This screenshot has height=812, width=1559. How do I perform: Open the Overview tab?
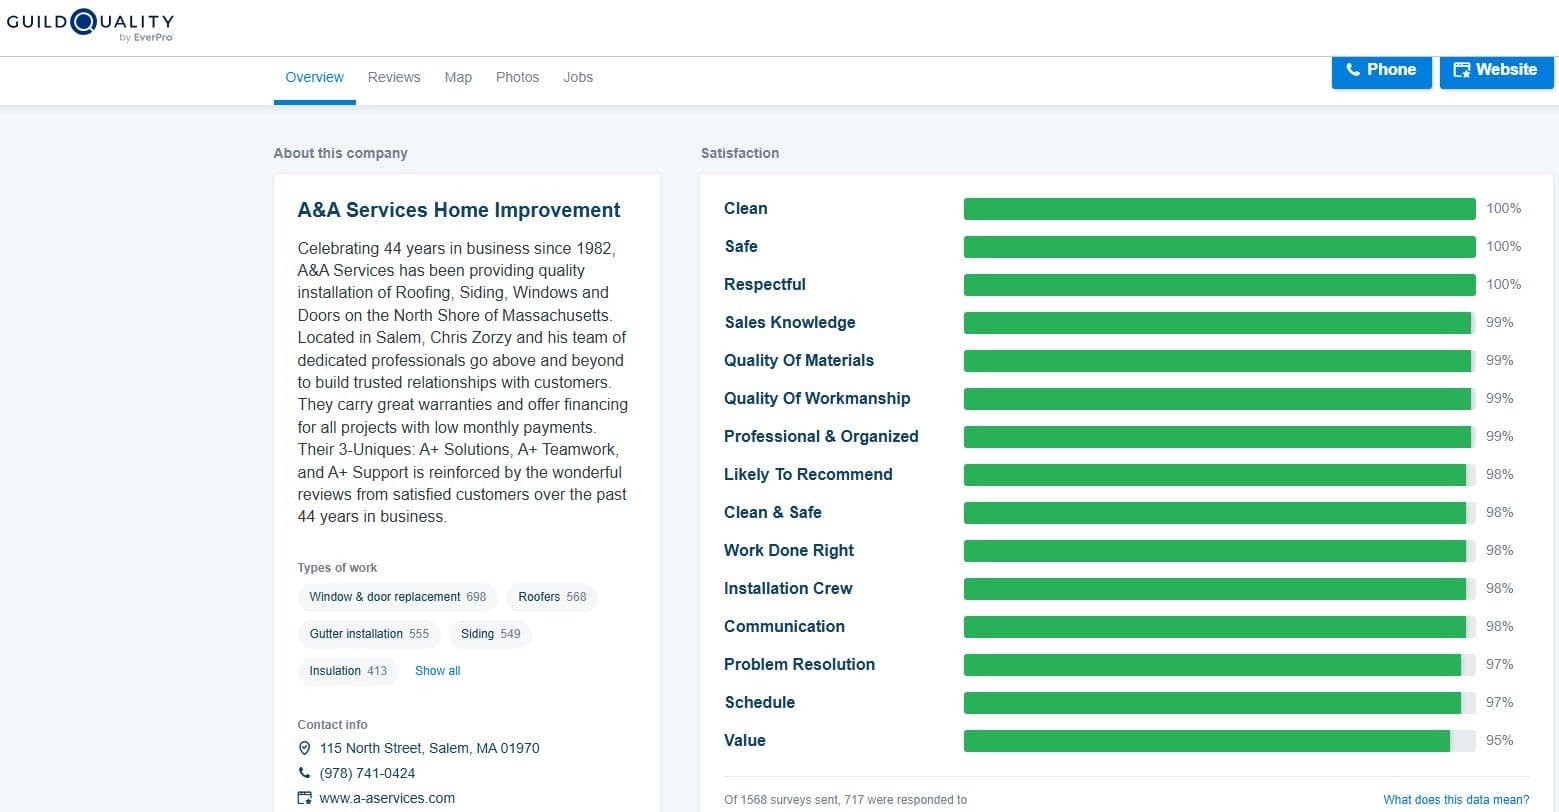[x=315, y=77]
